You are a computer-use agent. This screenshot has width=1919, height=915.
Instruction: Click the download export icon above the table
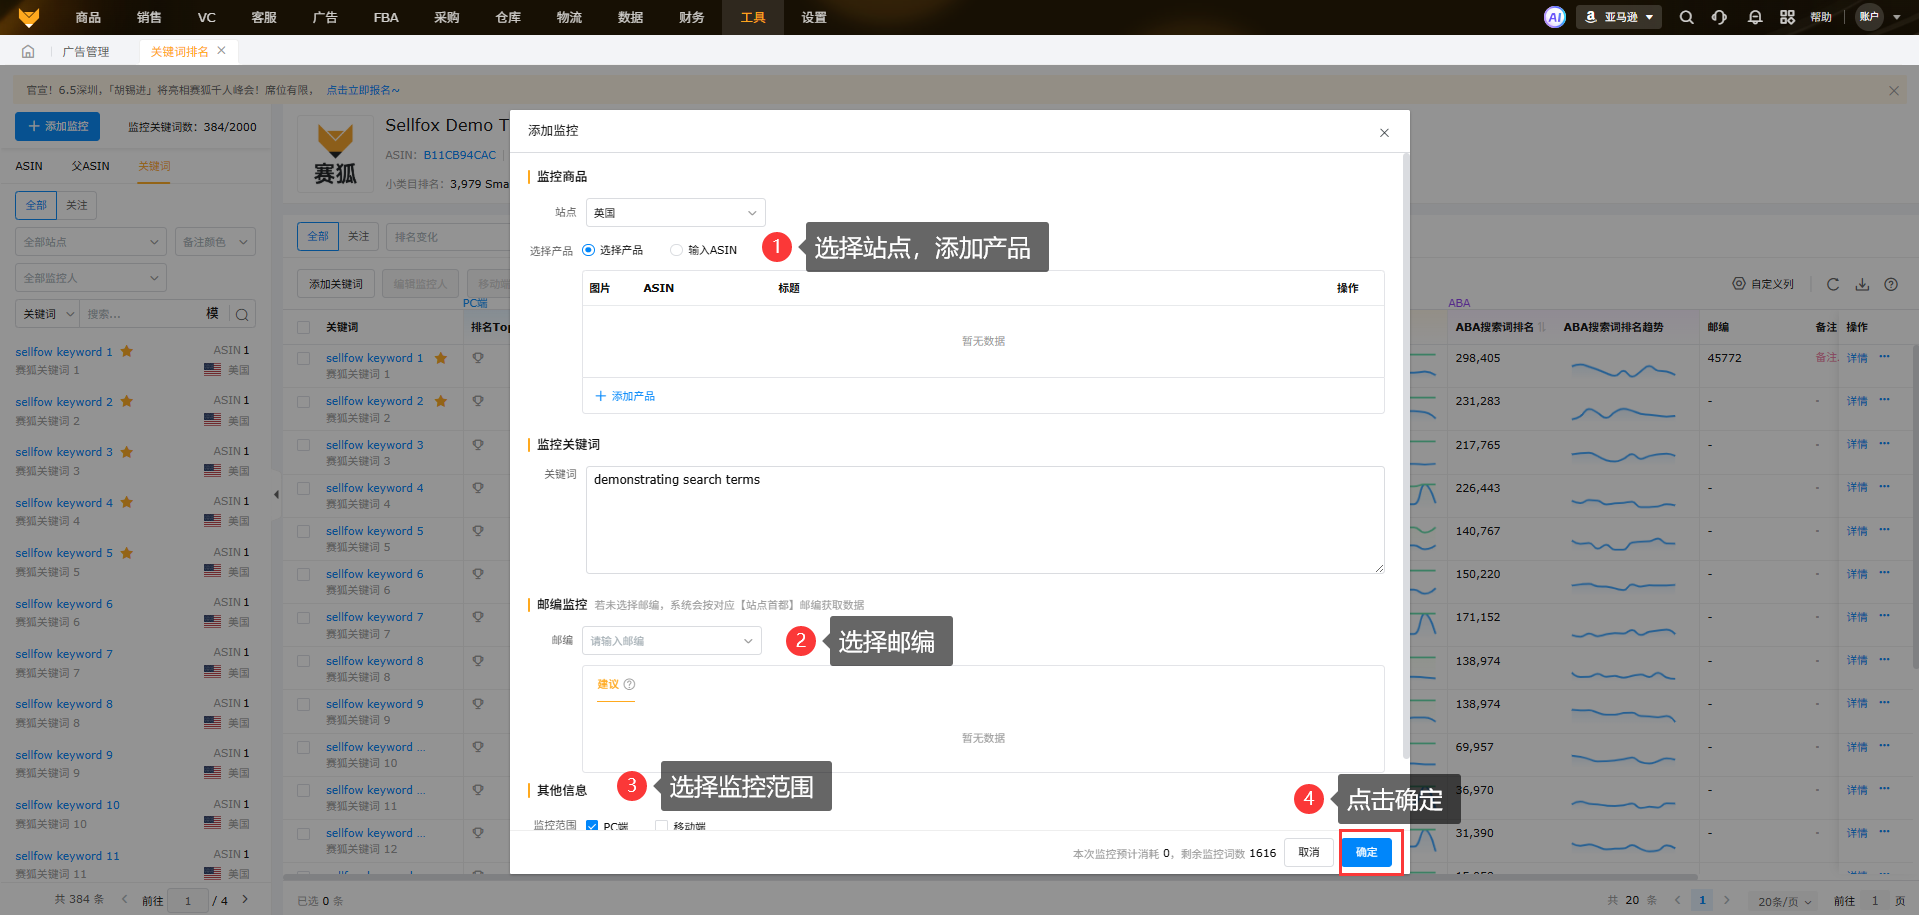[1862, 284]
